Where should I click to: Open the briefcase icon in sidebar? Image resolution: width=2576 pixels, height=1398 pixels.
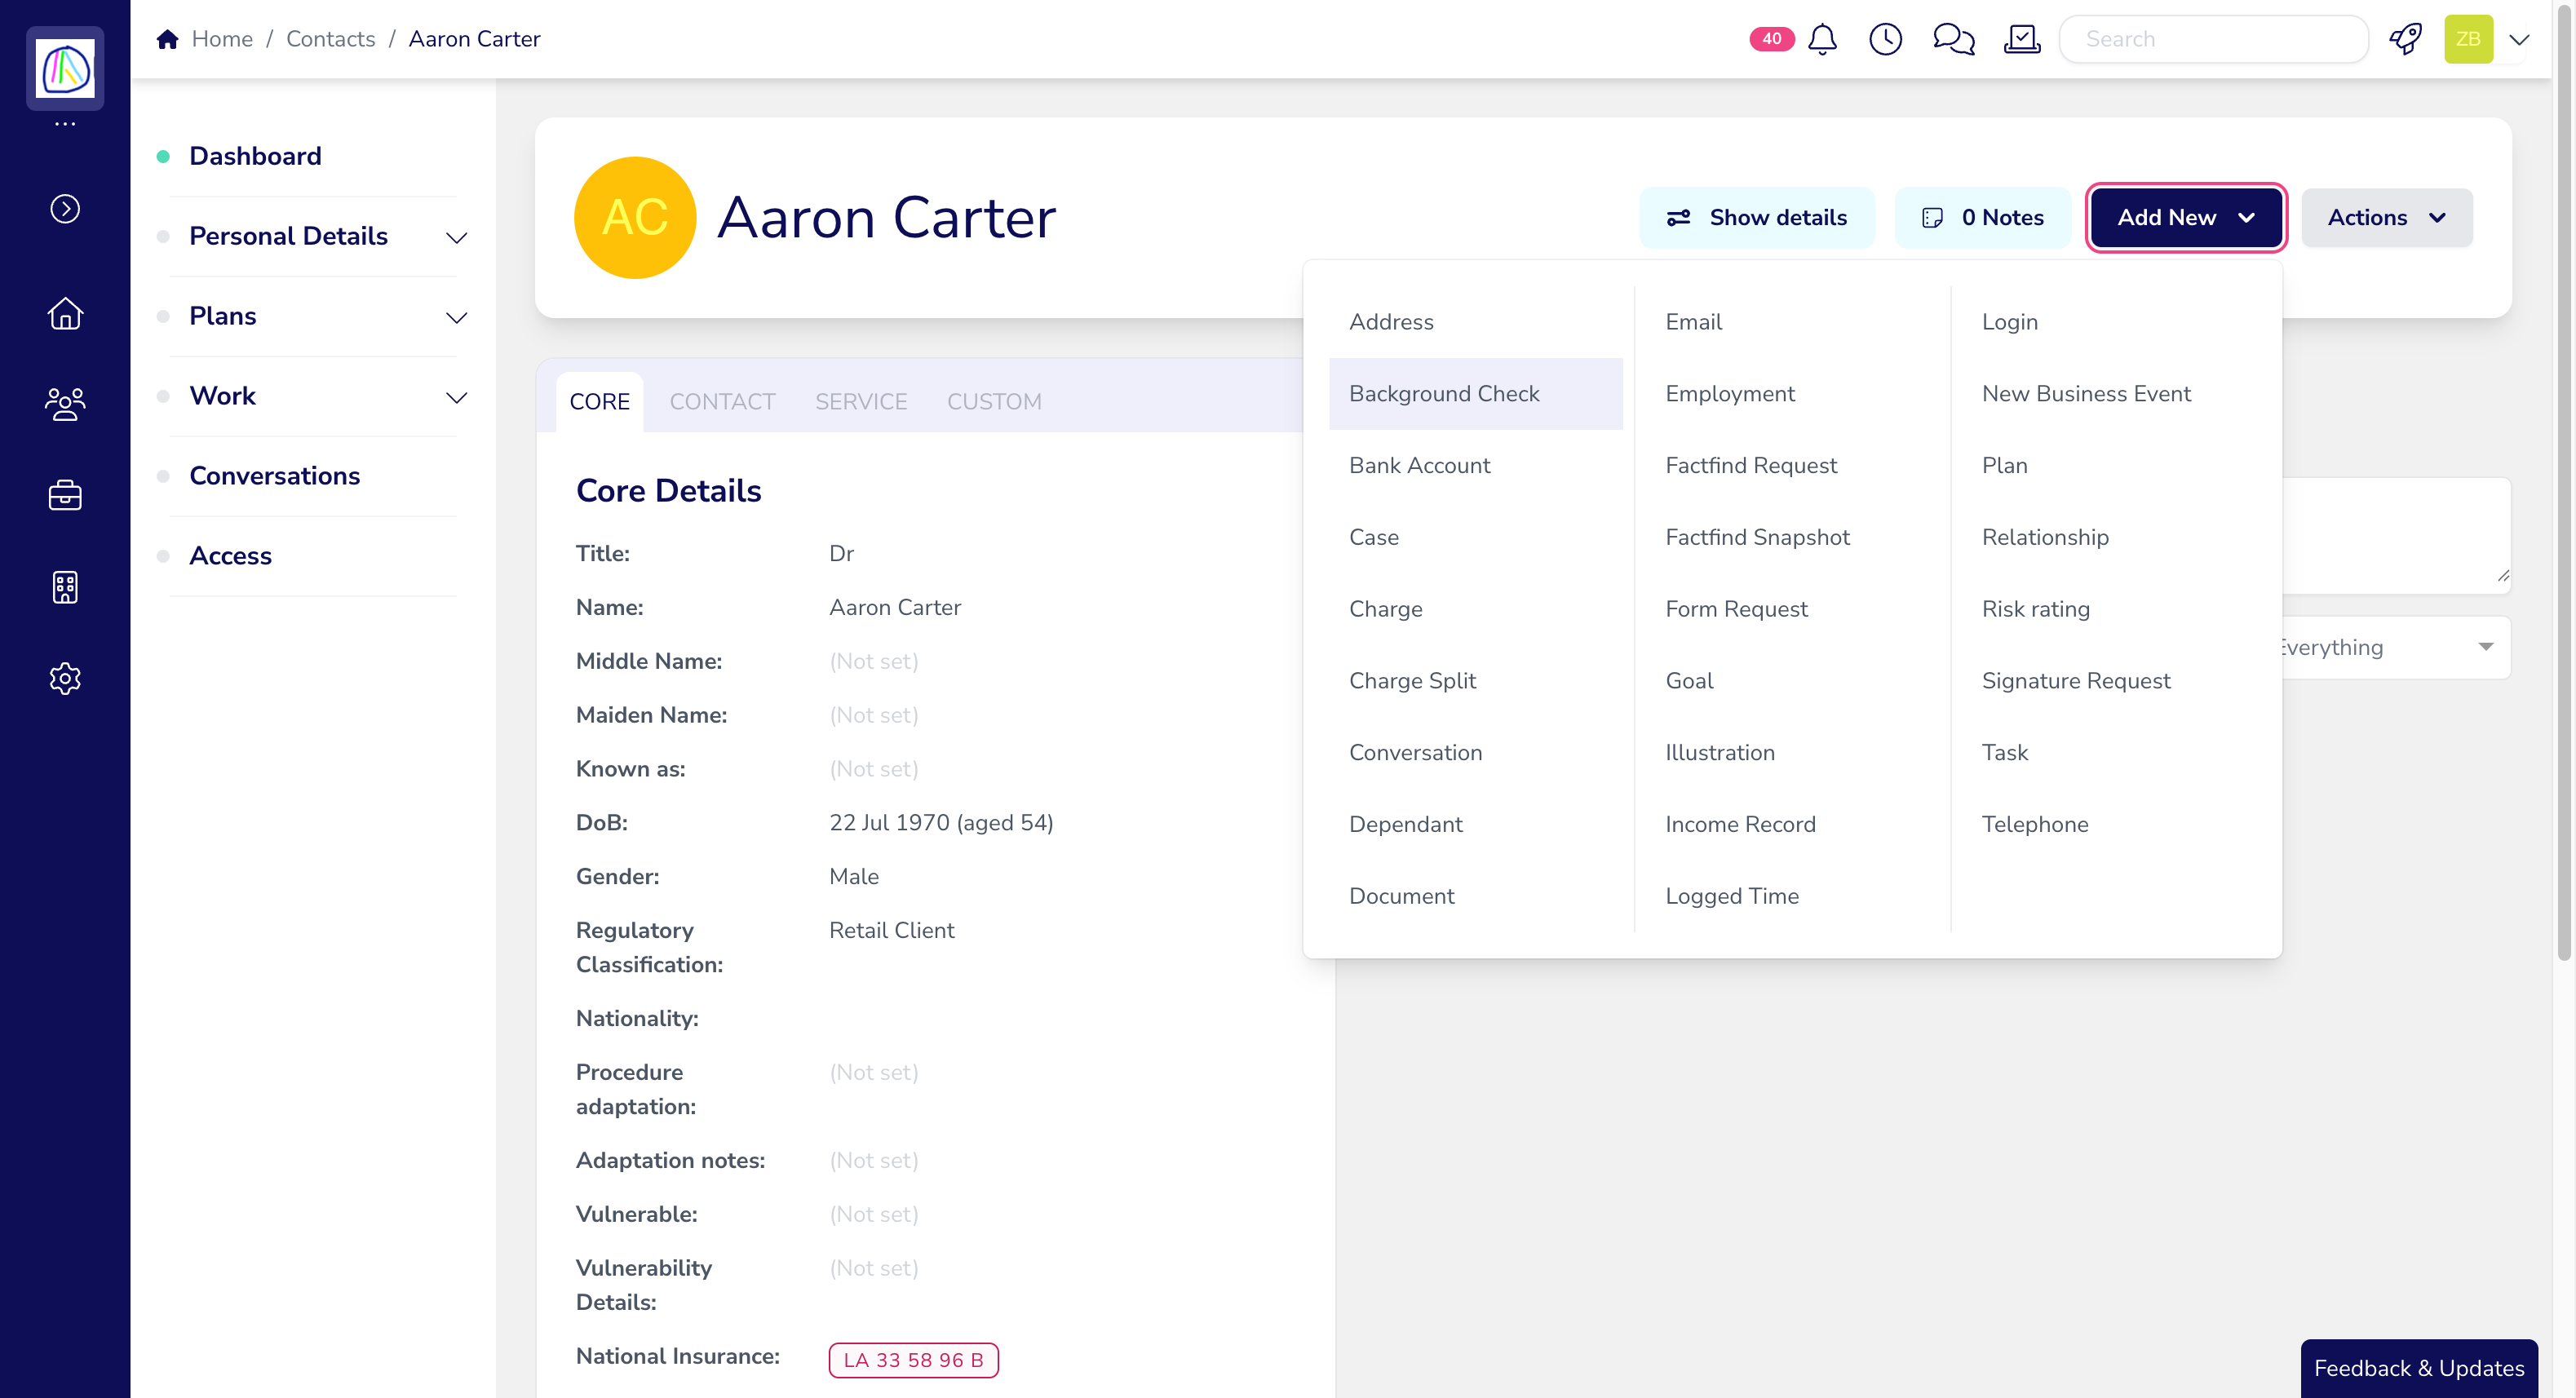65,495
